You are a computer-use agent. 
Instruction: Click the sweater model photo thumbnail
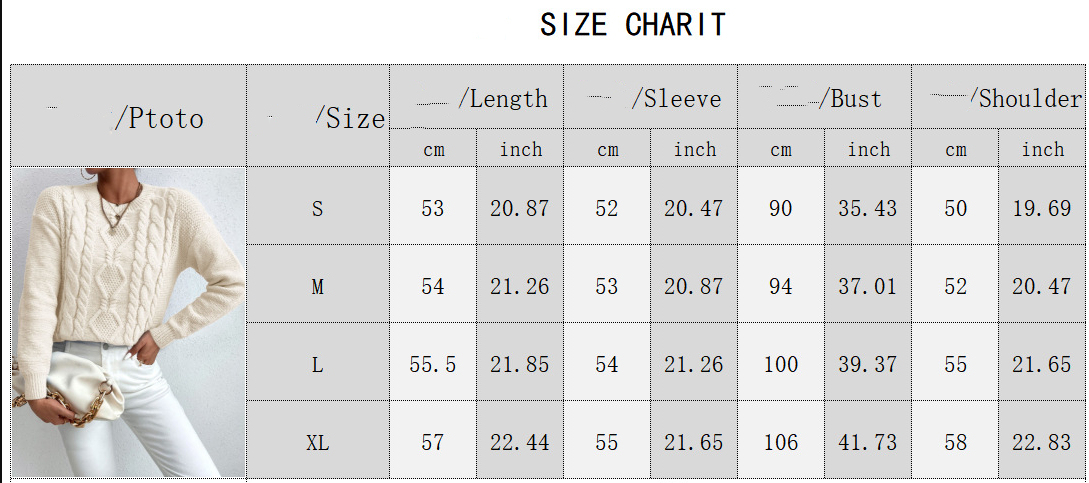pyautogui.click(x=129, y=322)
